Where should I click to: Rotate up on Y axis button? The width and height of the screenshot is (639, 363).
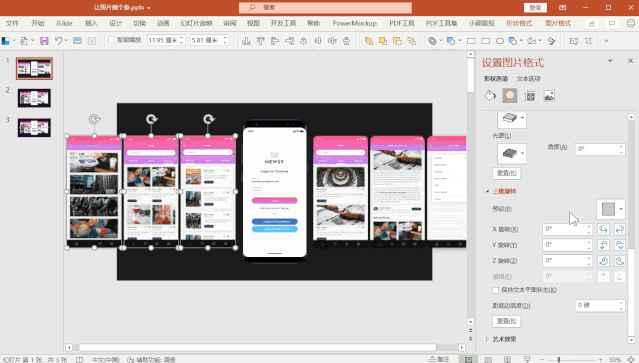click(603, 245)
